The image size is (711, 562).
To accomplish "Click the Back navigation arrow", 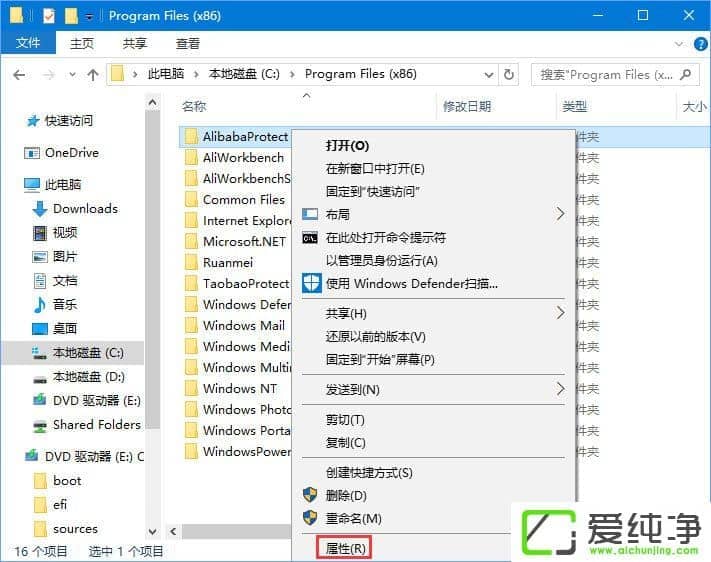I will click(x=19, y=75).
